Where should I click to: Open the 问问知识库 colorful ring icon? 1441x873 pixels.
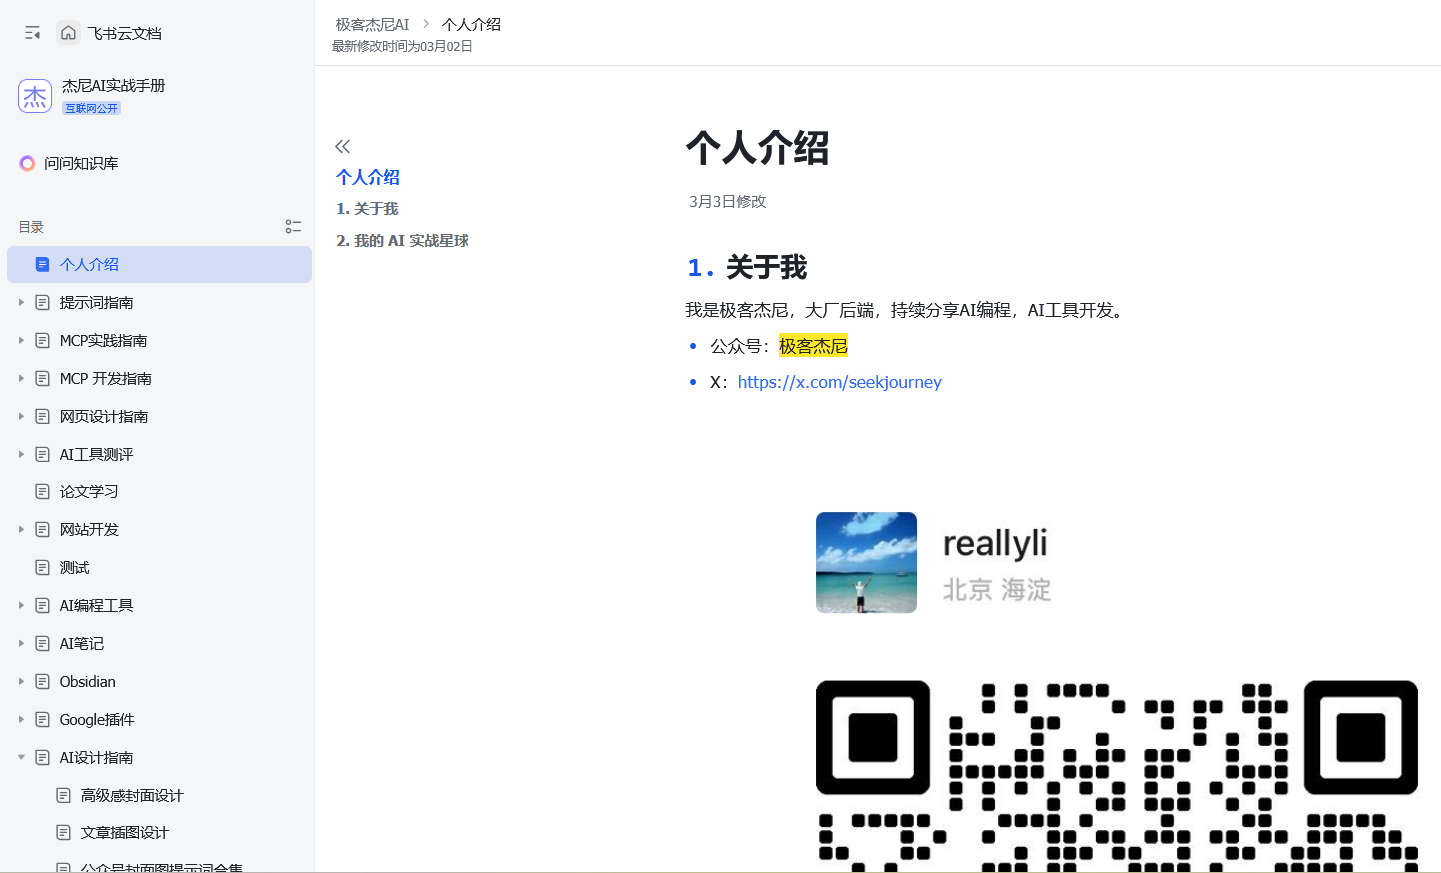[x=27, y=163]
